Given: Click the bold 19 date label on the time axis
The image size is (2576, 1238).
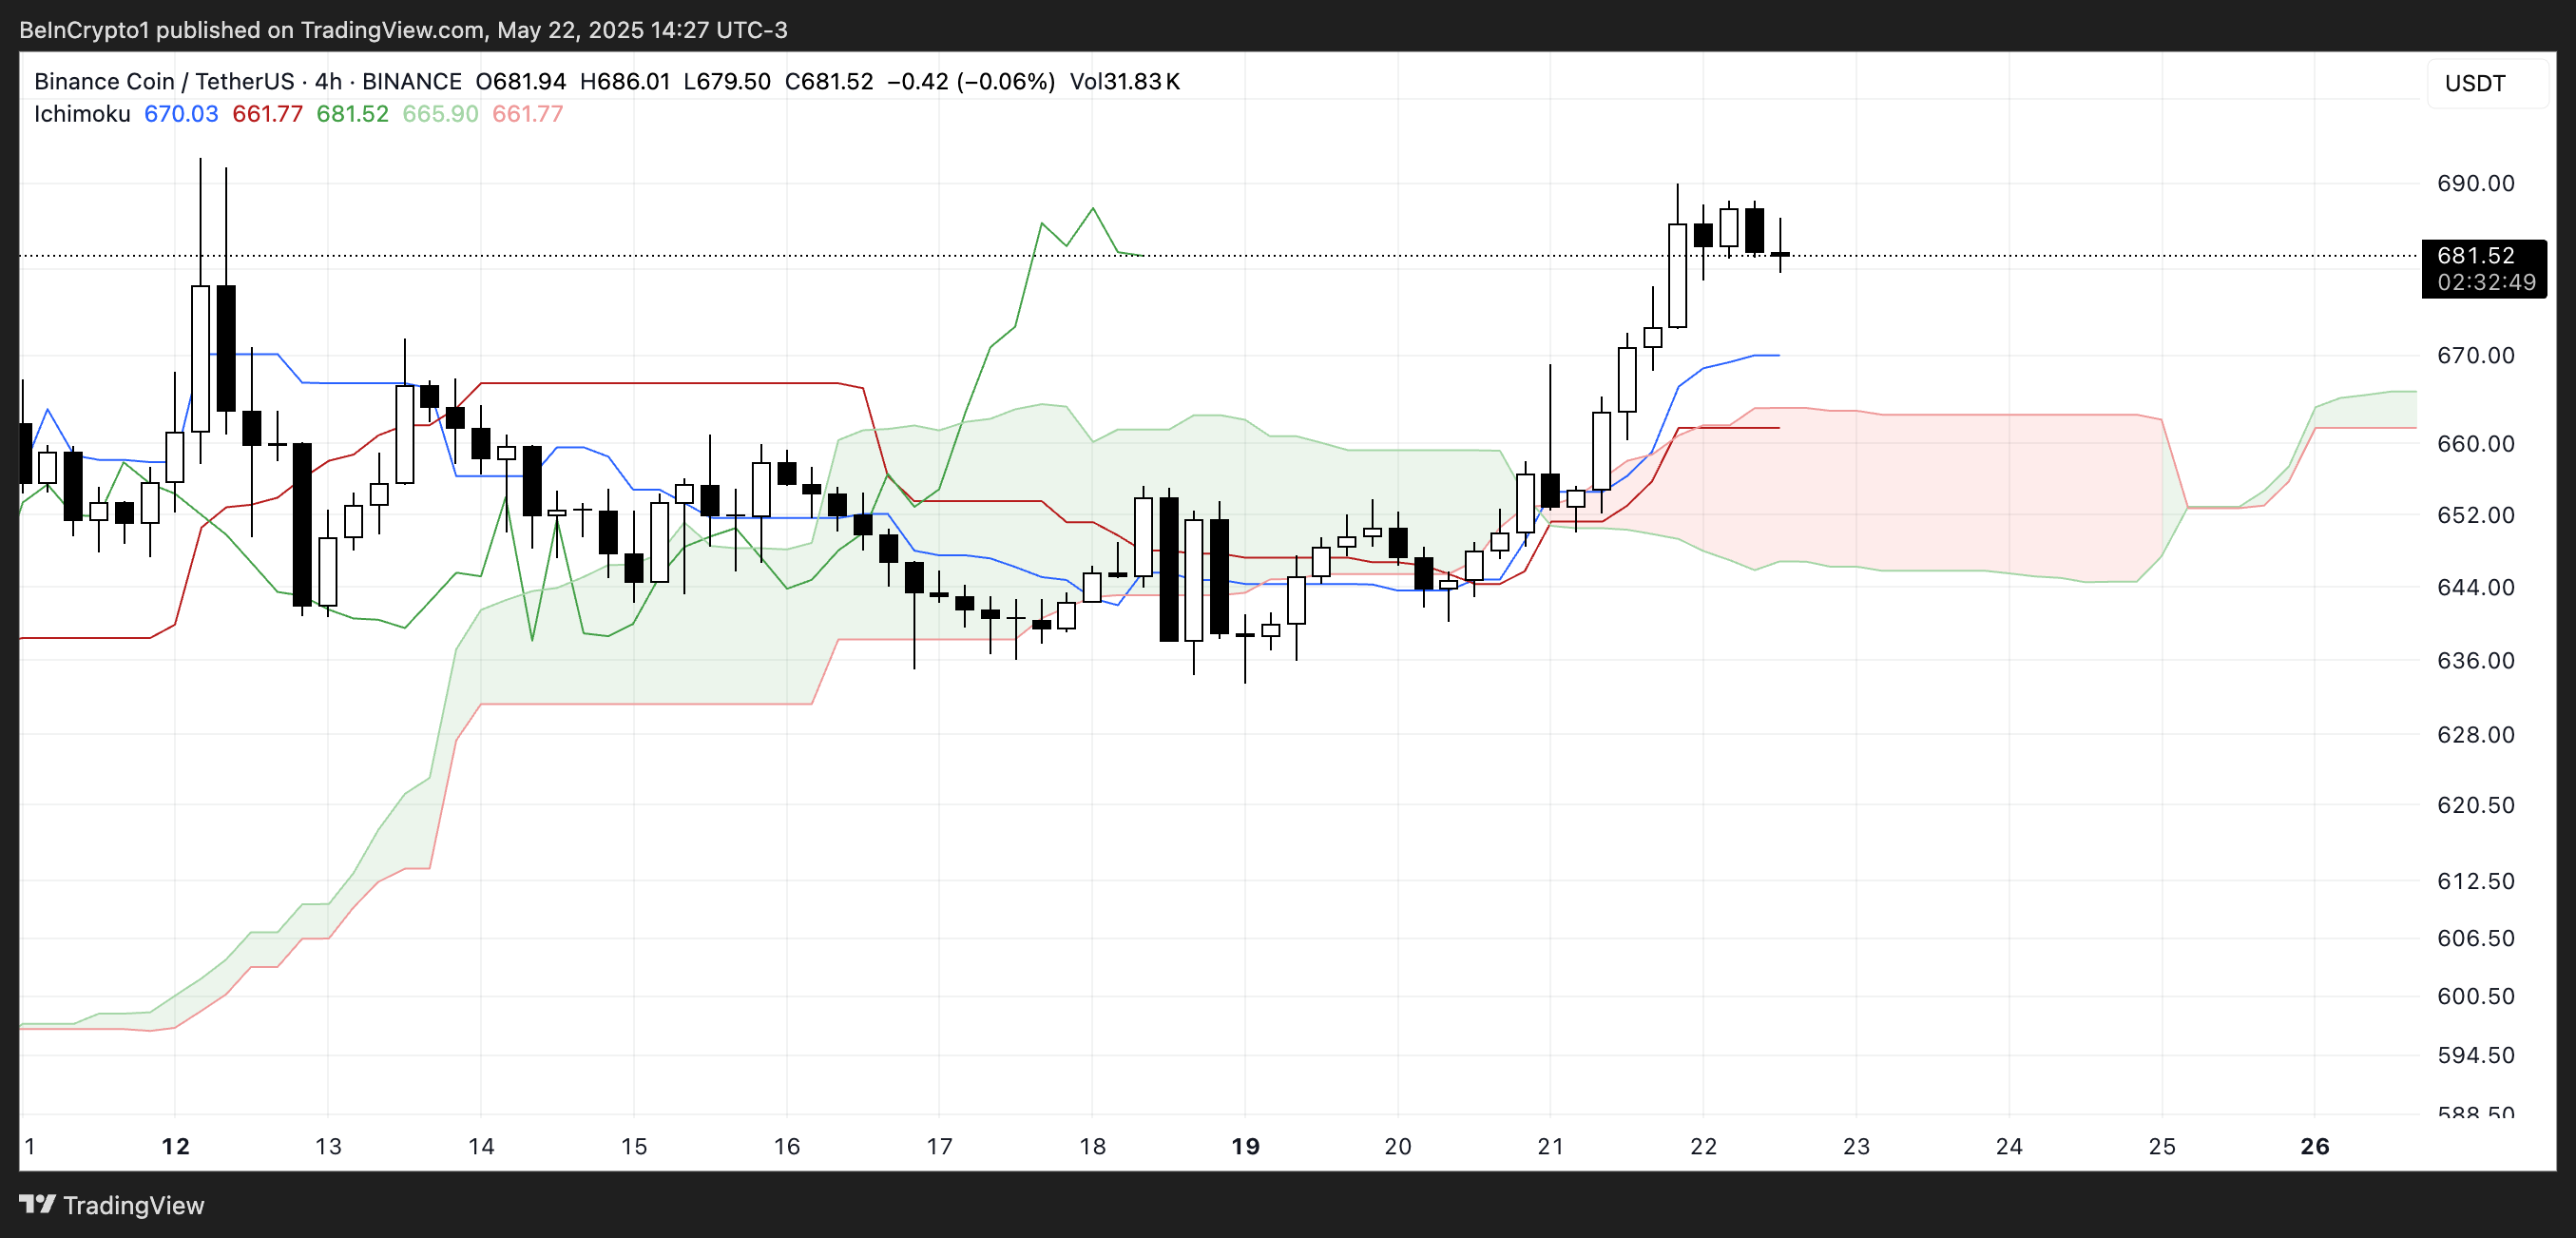Looking at the screenshot, I should coord(1245,1146).
